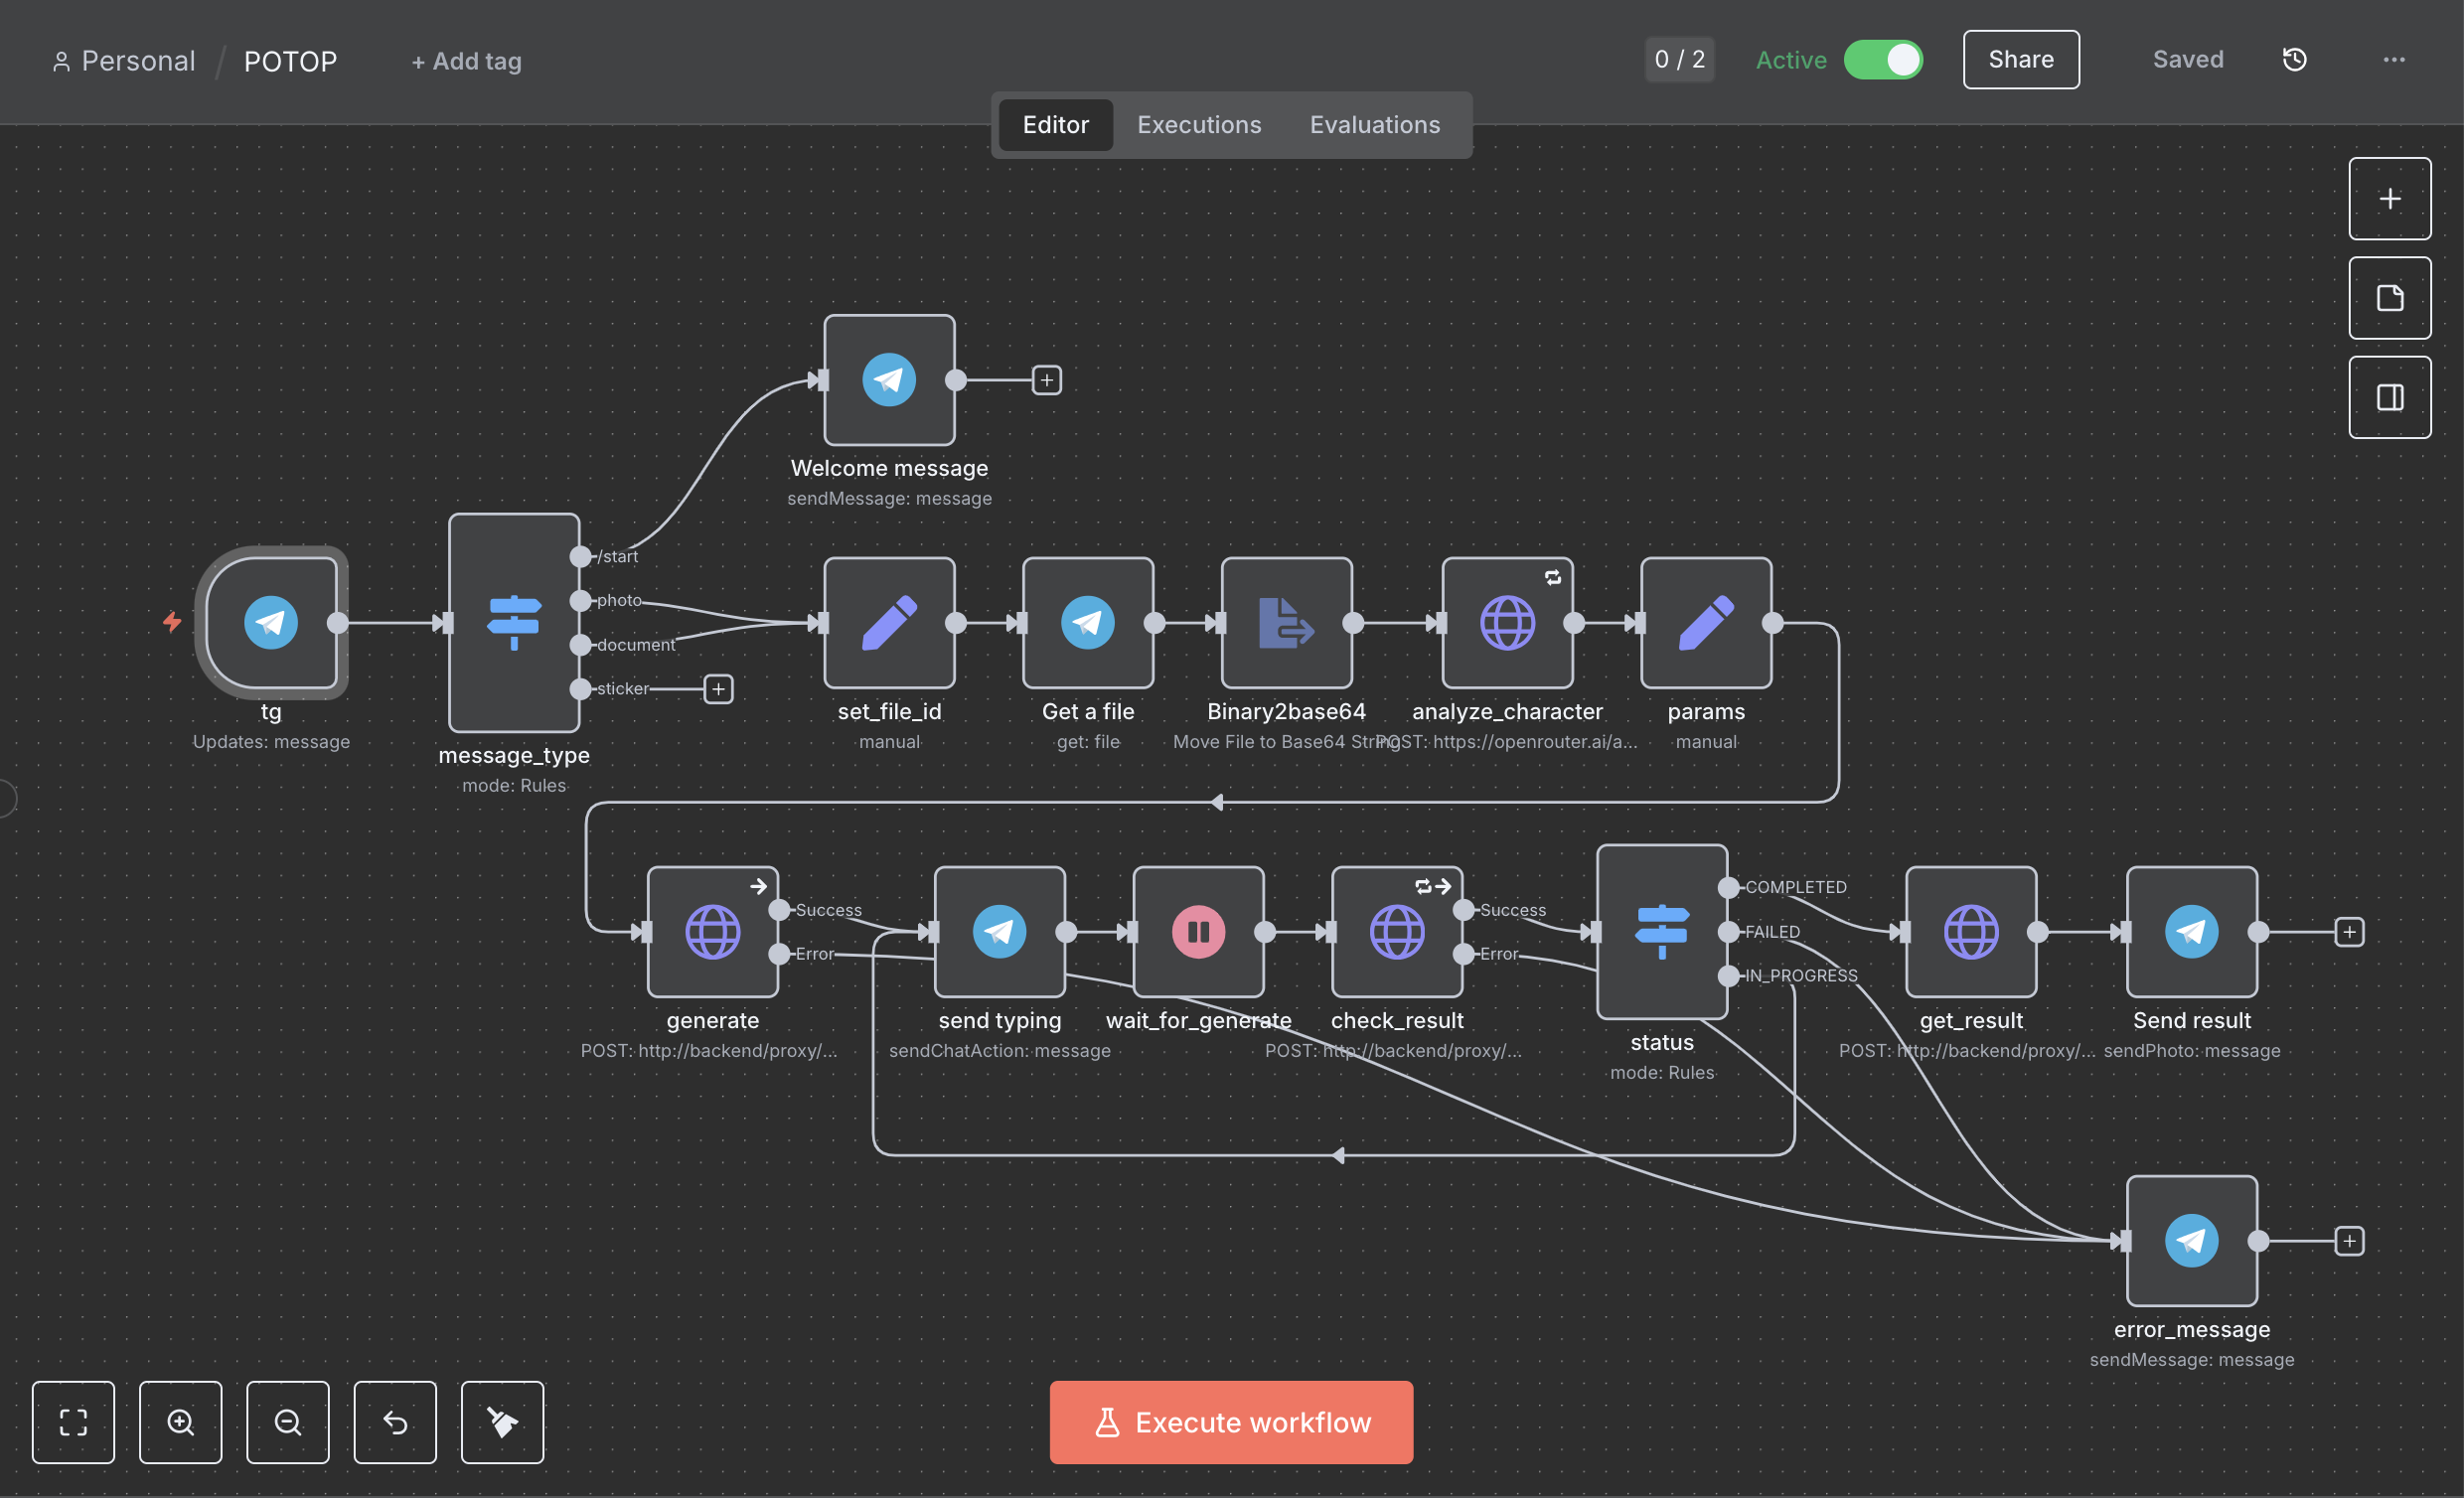This screenshot has width=2464, height=1498.
Task: Click the tidy up nodes broom icon
Action: coord(502,1422)
